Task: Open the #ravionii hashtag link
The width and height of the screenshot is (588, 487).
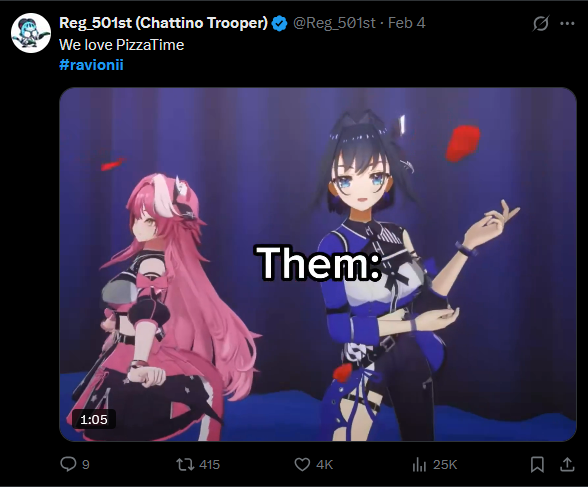Action: [91, 65]
